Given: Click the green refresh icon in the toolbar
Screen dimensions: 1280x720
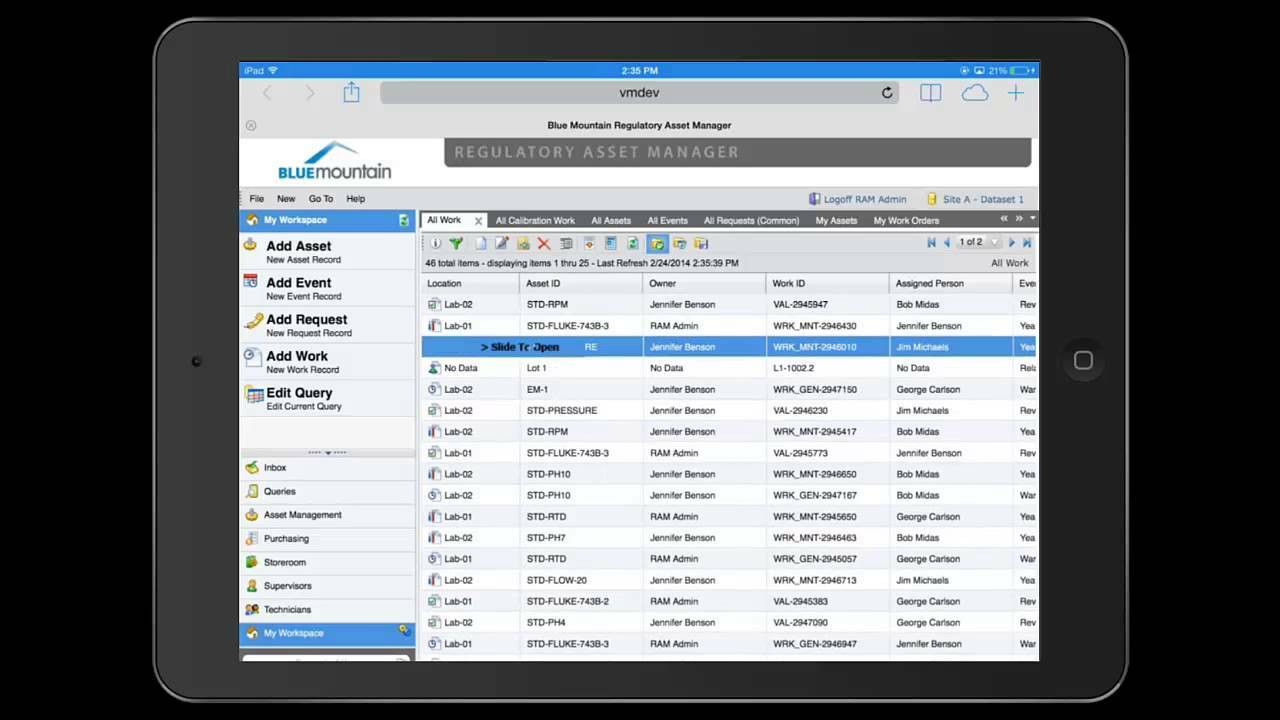Looking at the screenshot, I should click(x=632, y=243).
